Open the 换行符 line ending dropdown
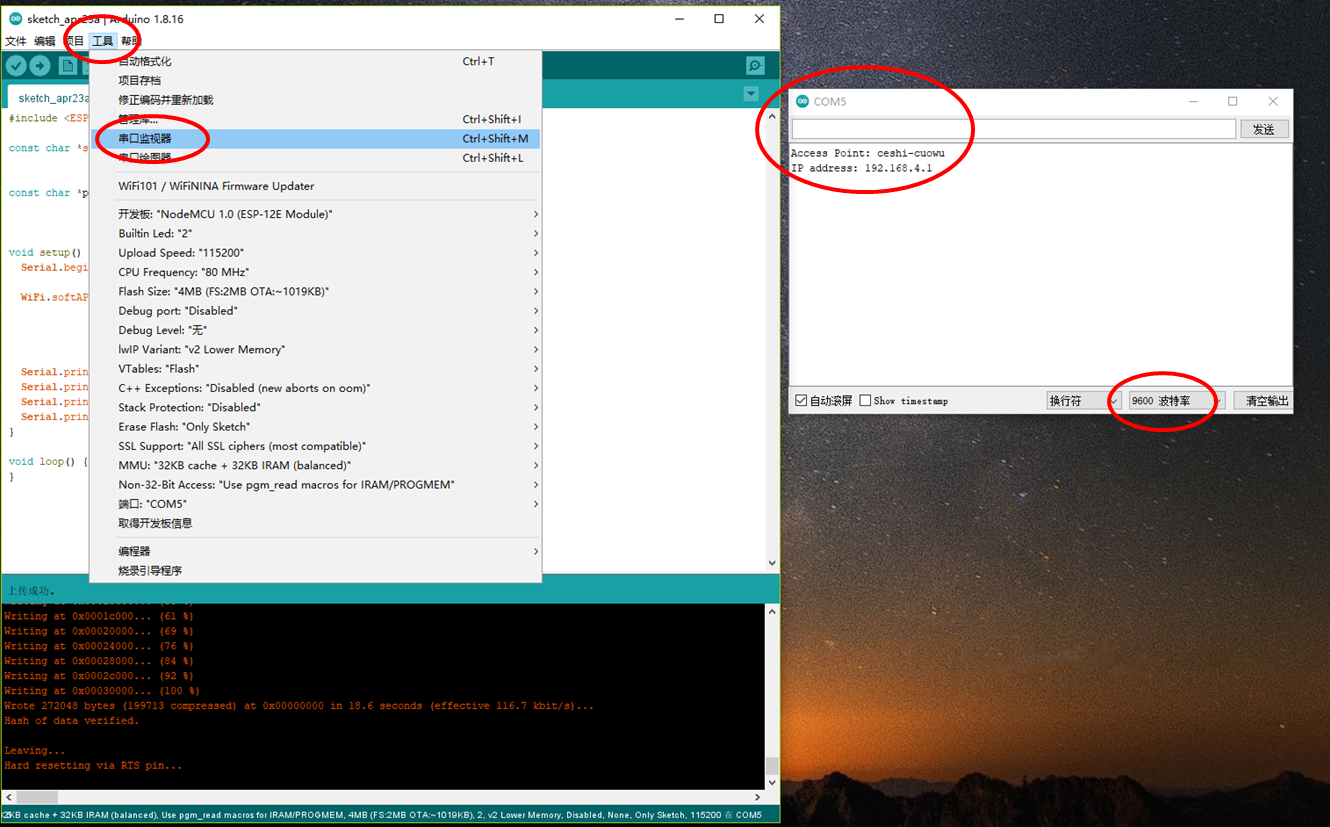This screenshot has height=827, width=1330. click(x=1083, y=401)
